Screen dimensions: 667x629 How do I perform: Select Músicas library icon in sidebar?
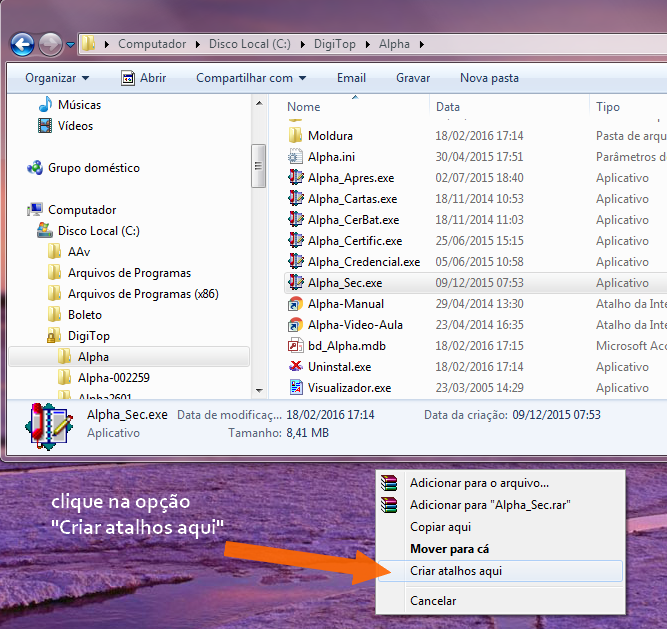(x=45, y=104)
